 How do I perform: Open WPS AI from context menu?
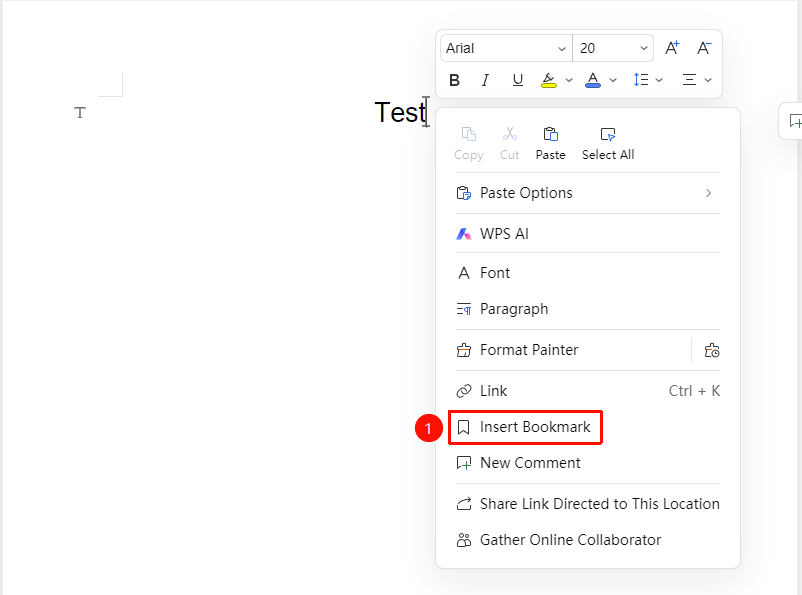pos(588,234)
